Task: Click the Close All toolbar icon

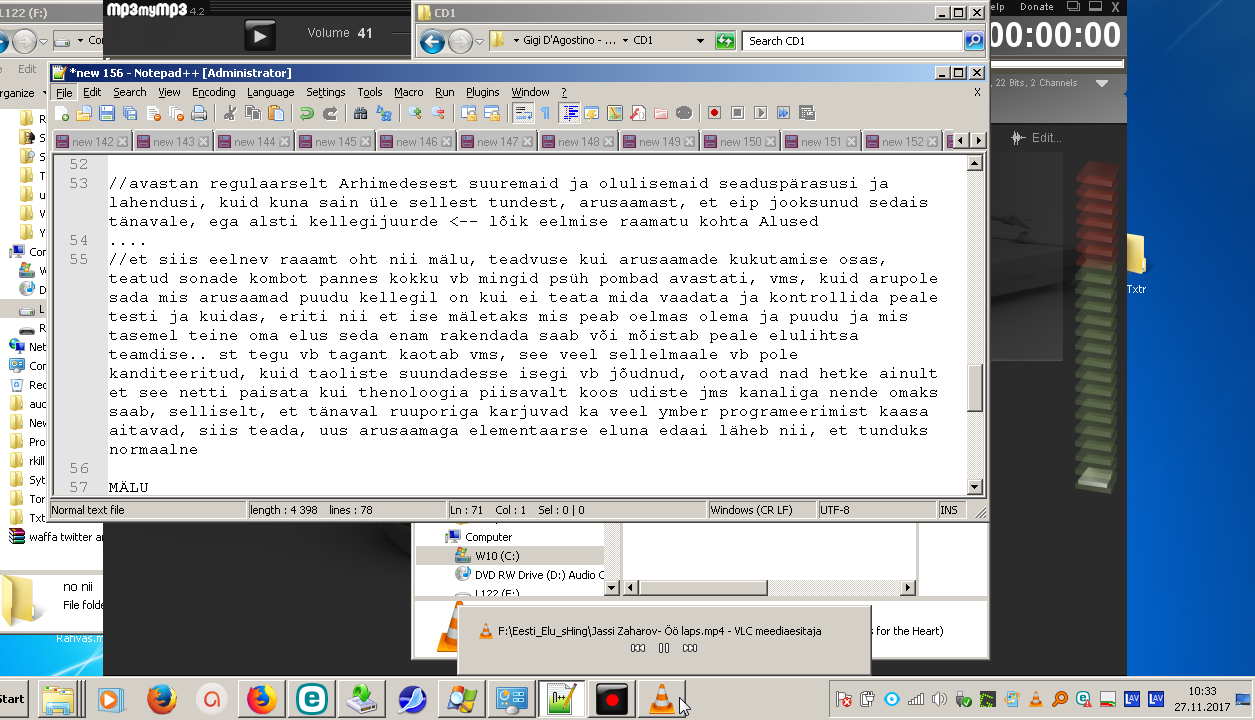Action: tap(176, 113)
